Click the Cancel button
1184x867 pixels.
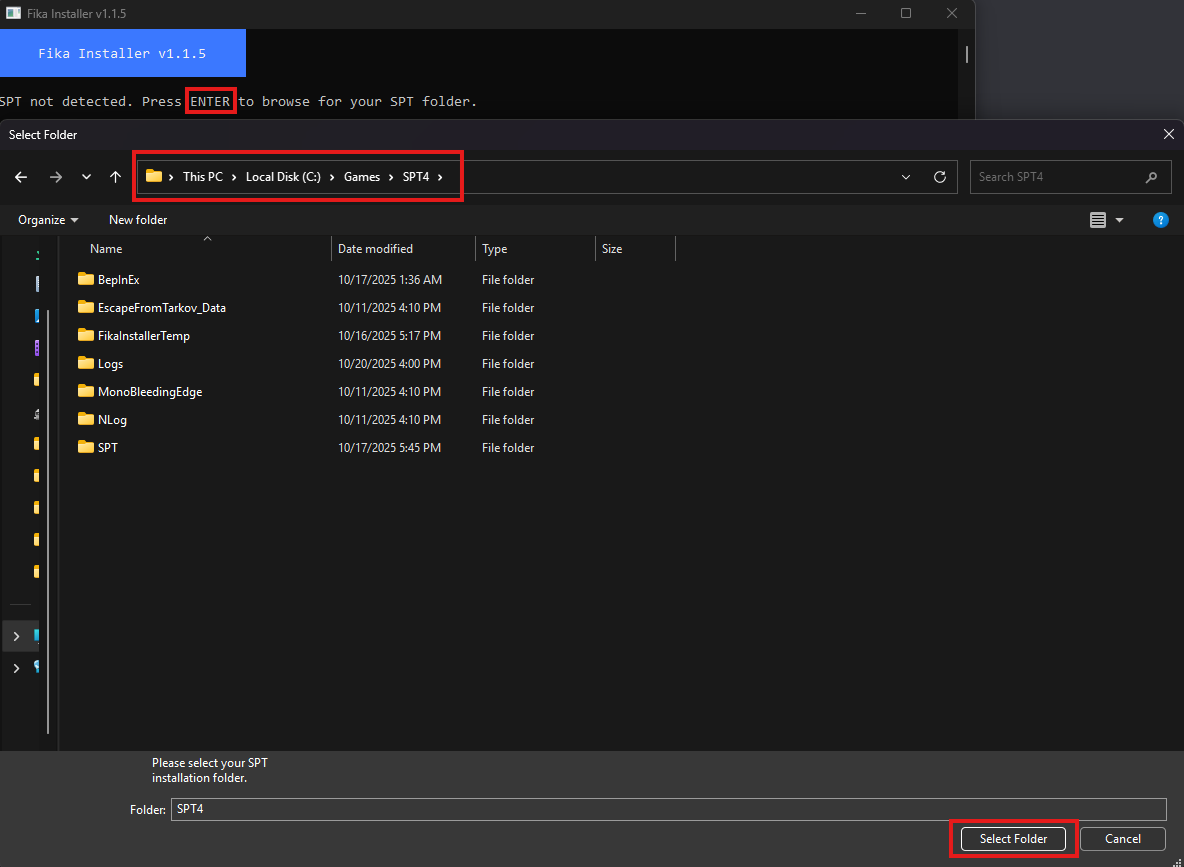1122,839
